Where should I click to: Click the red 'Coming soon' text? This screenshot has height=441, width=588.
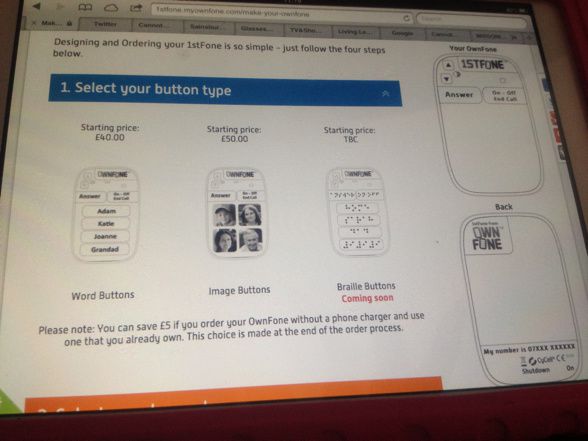coord(367,298)
